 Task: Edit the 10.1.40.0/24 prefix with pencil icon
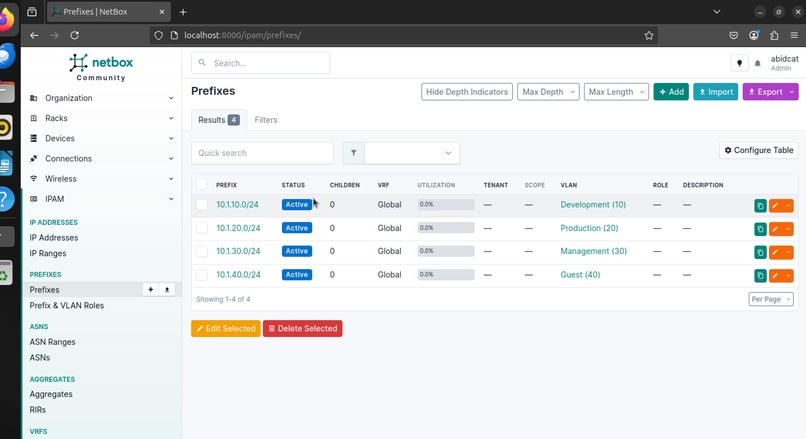(x=775, y=276)
